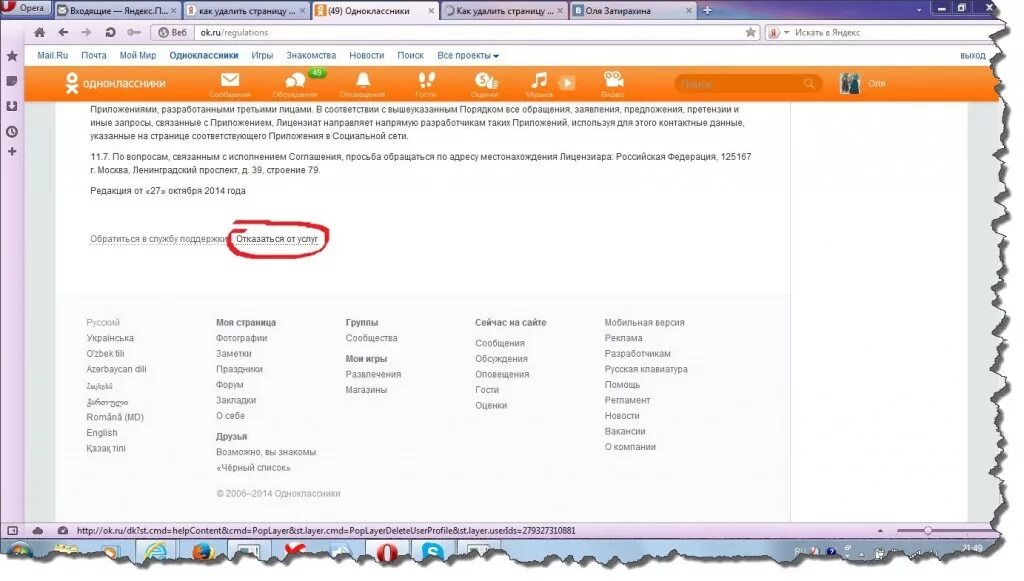1024x581 pixels.
Task: Open the Знакомства link
Action: coord(311,55)
